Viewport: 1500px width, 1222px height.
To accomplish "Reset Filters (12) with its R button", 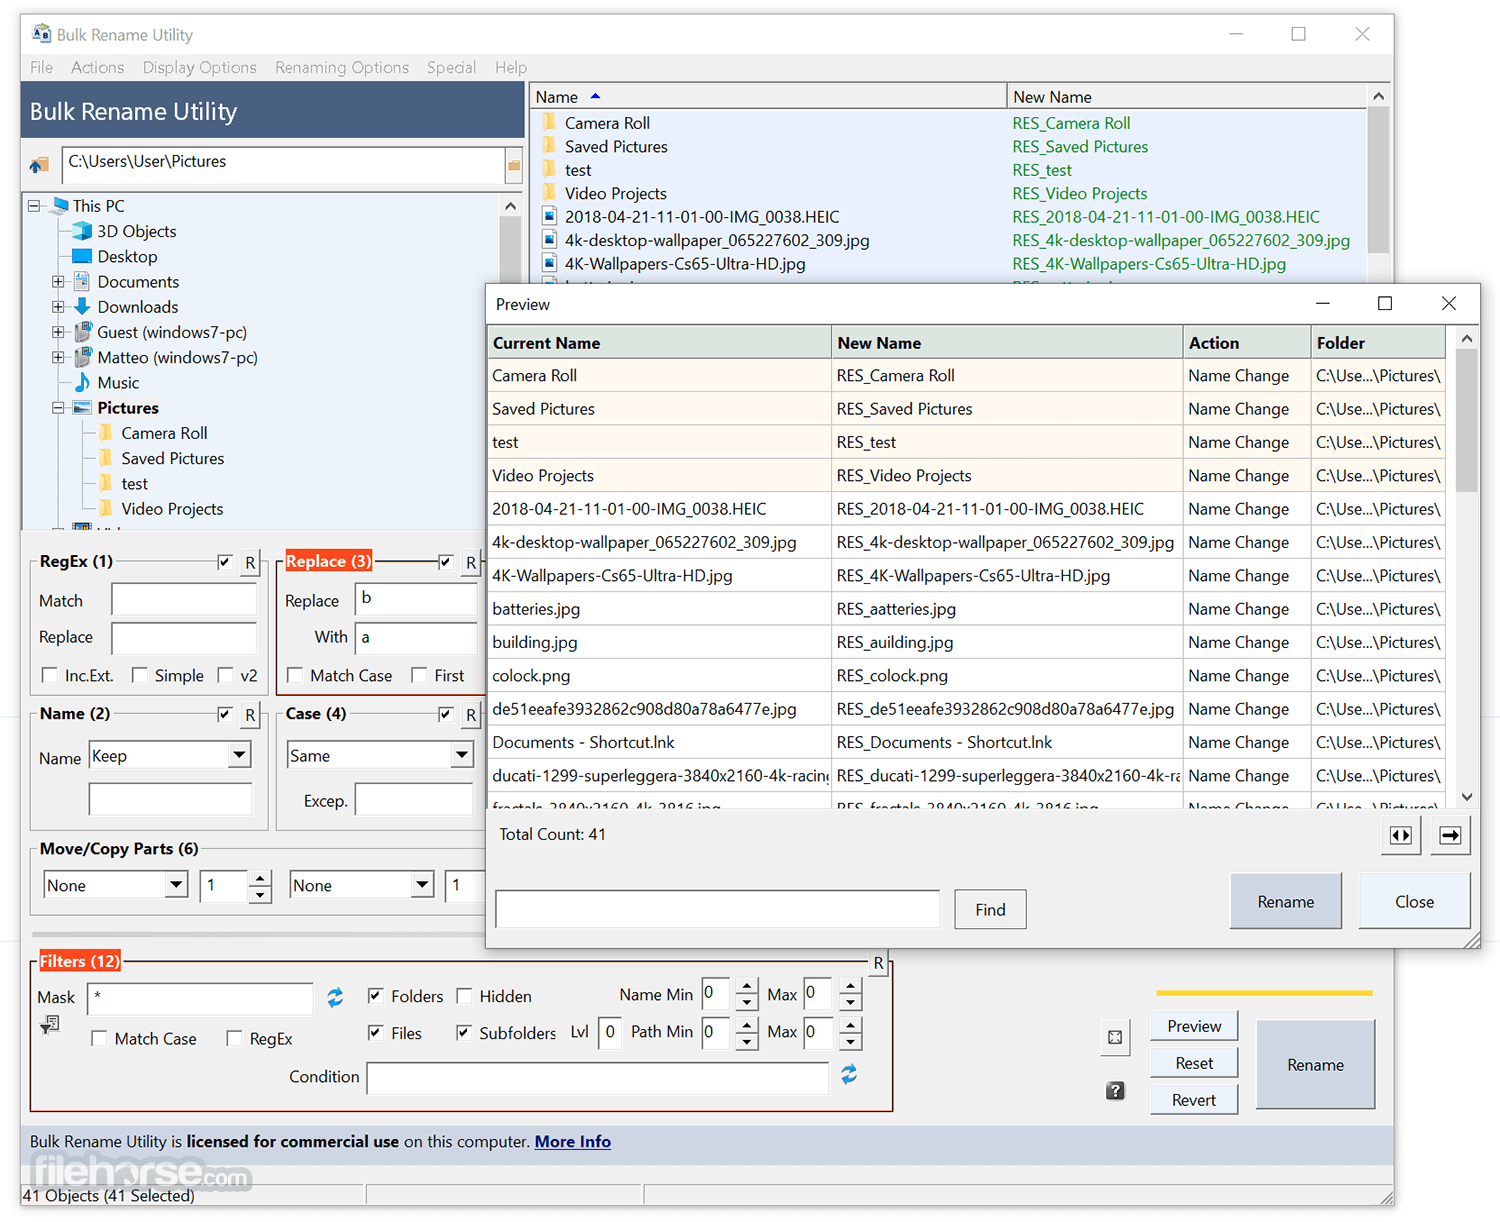I will (878, 963).
